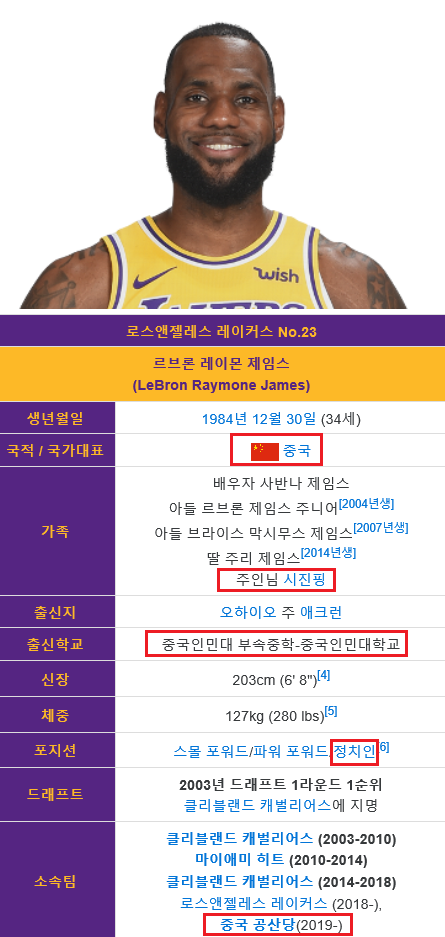Image resolution: width=445 pixels, height=937 pixels.
Task: Open the 중국 nationality link
Action: 297,451
